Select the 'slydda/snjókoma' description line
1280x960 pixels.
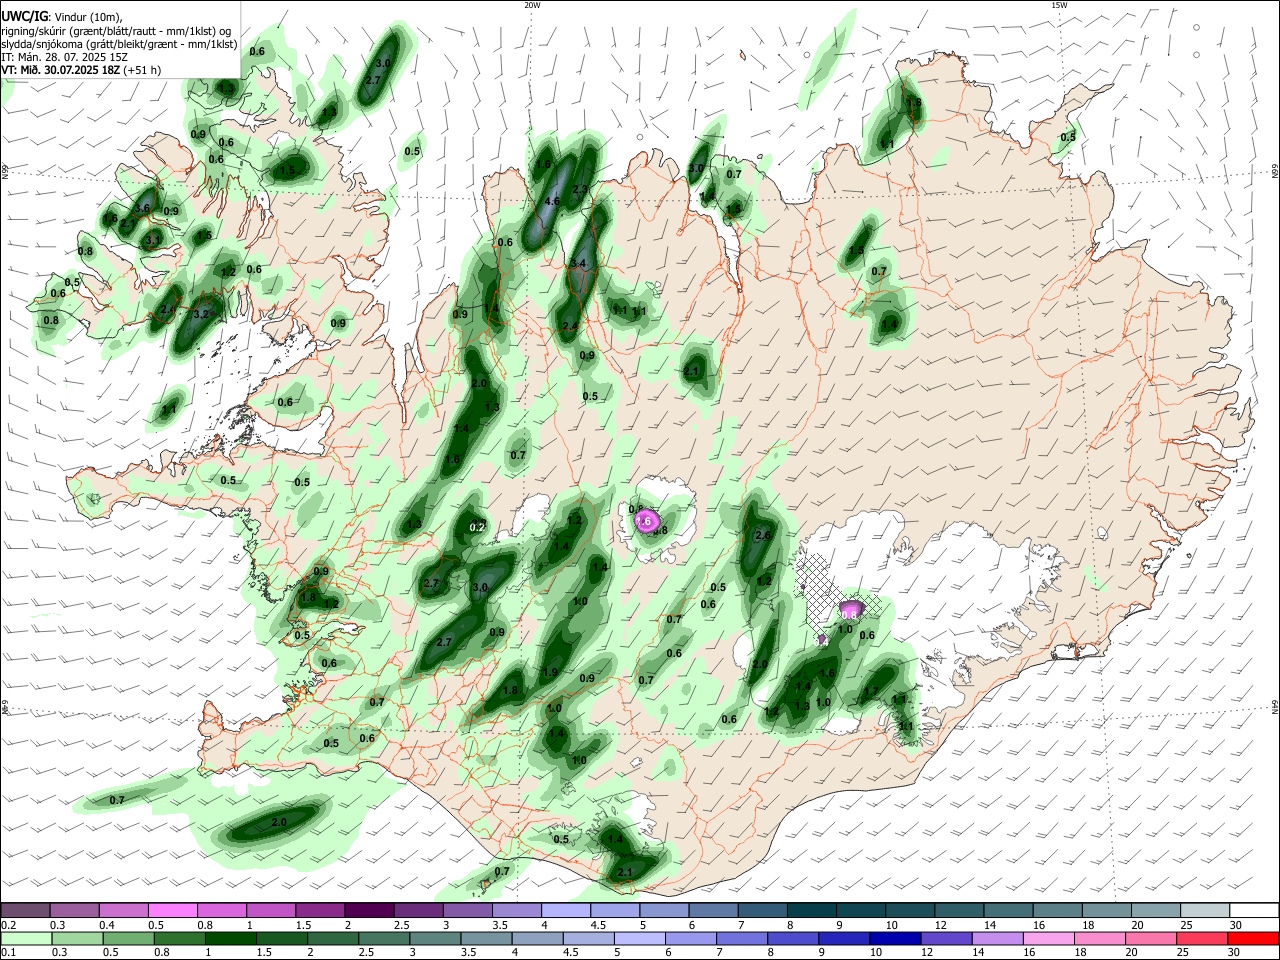(120, 44)
